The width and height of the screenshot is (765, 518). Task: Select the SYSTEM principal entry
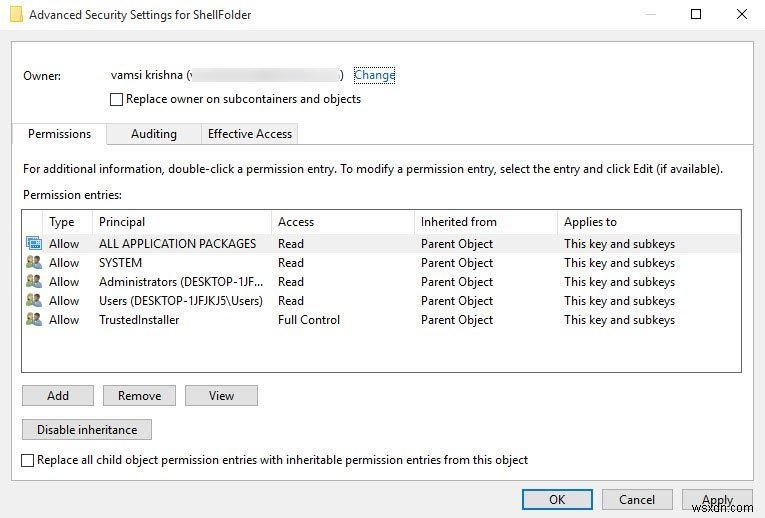tap(121, 262)
